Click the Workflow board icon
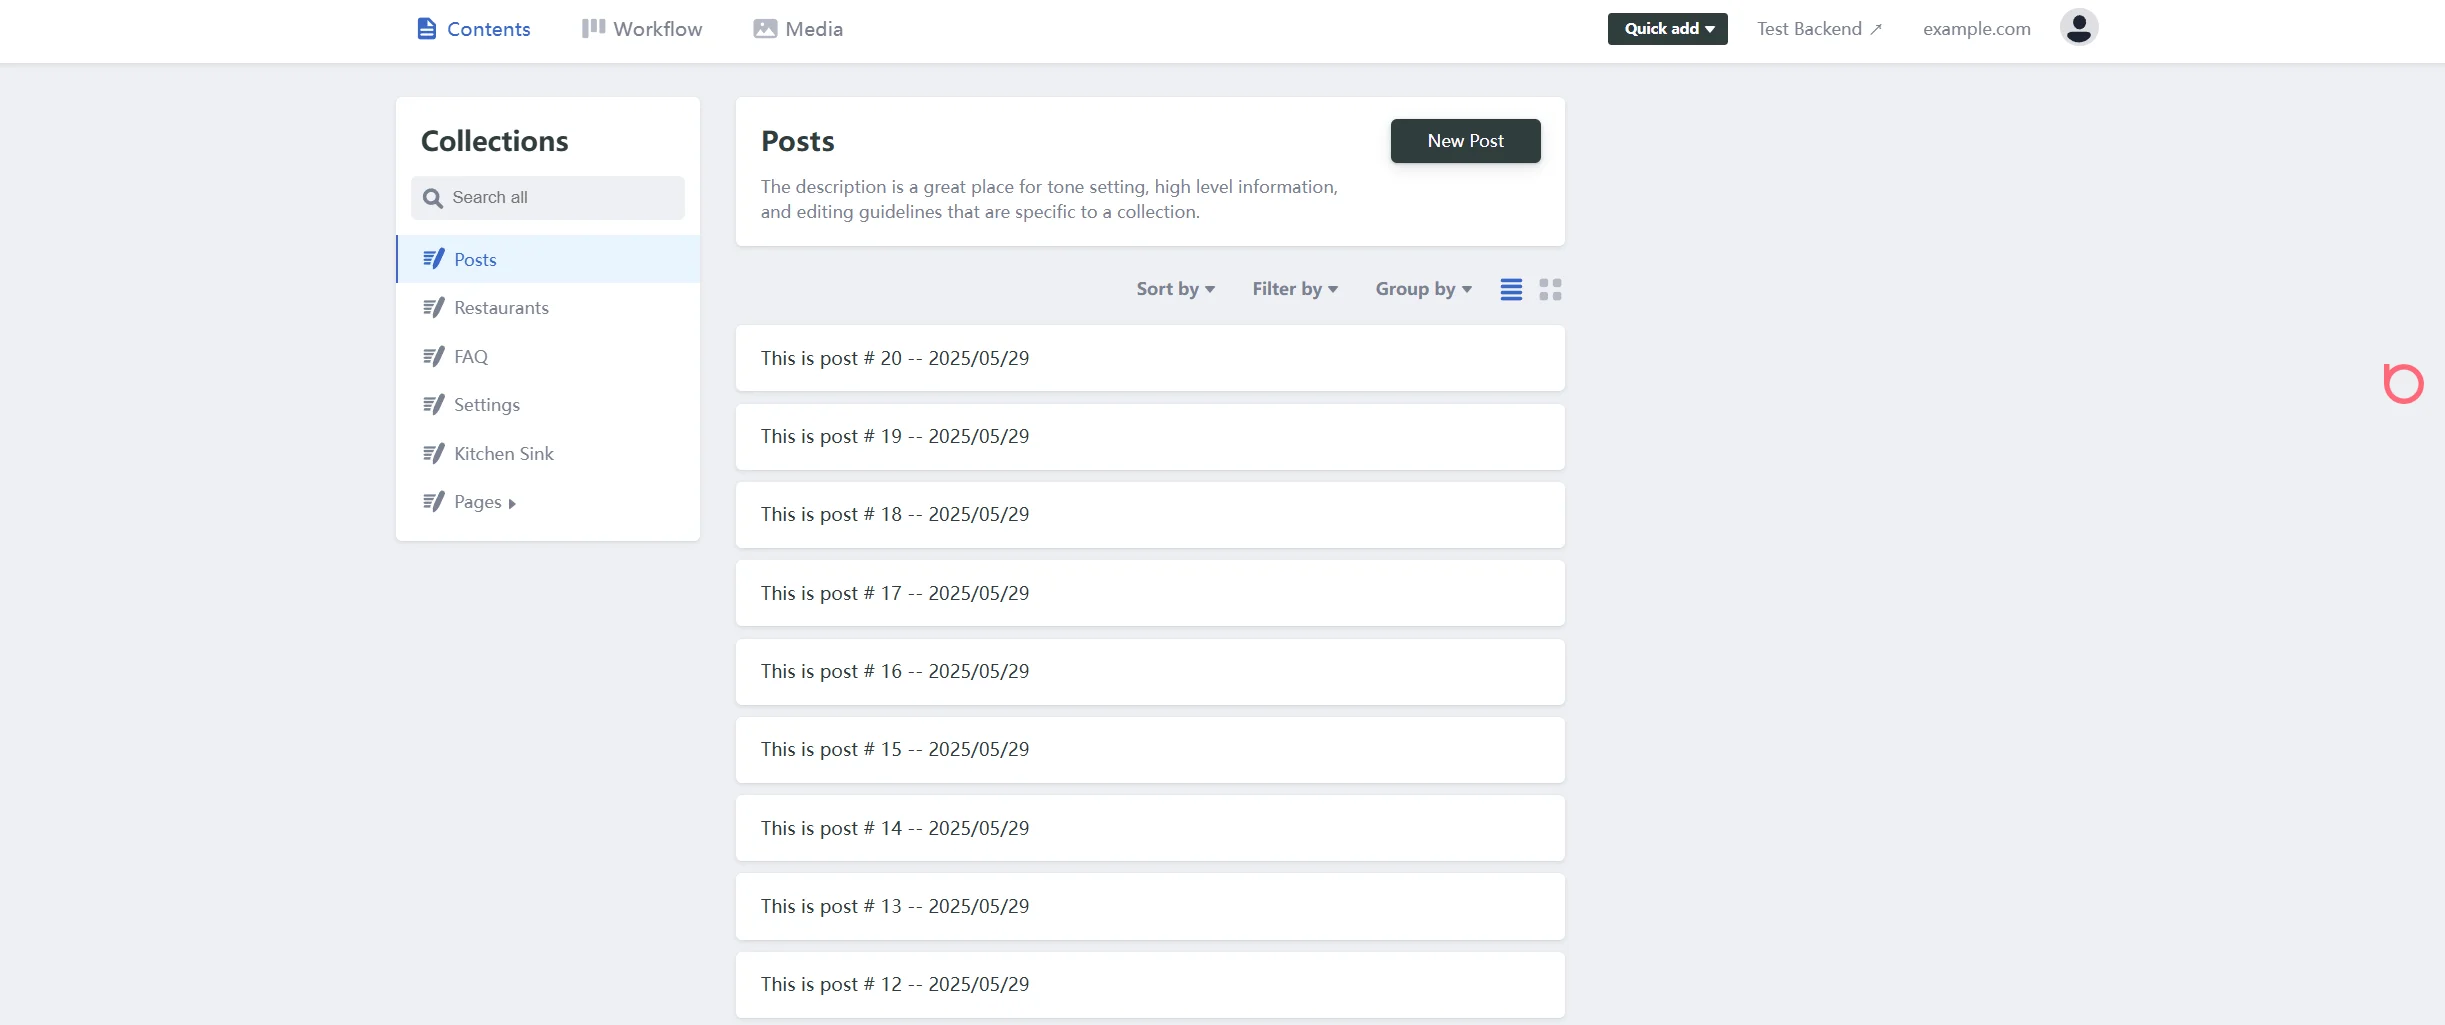This screenshot has width=2445, height=1025. [593, 28]
